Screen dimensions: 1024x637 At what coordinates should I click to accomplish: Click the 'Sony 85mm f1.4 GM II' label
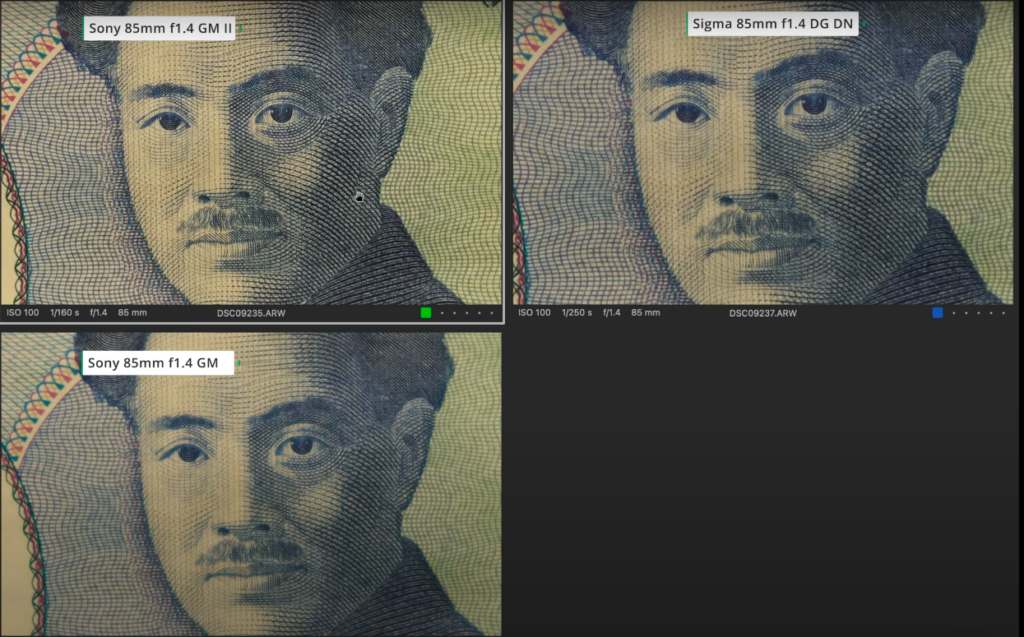click(159, 28)
